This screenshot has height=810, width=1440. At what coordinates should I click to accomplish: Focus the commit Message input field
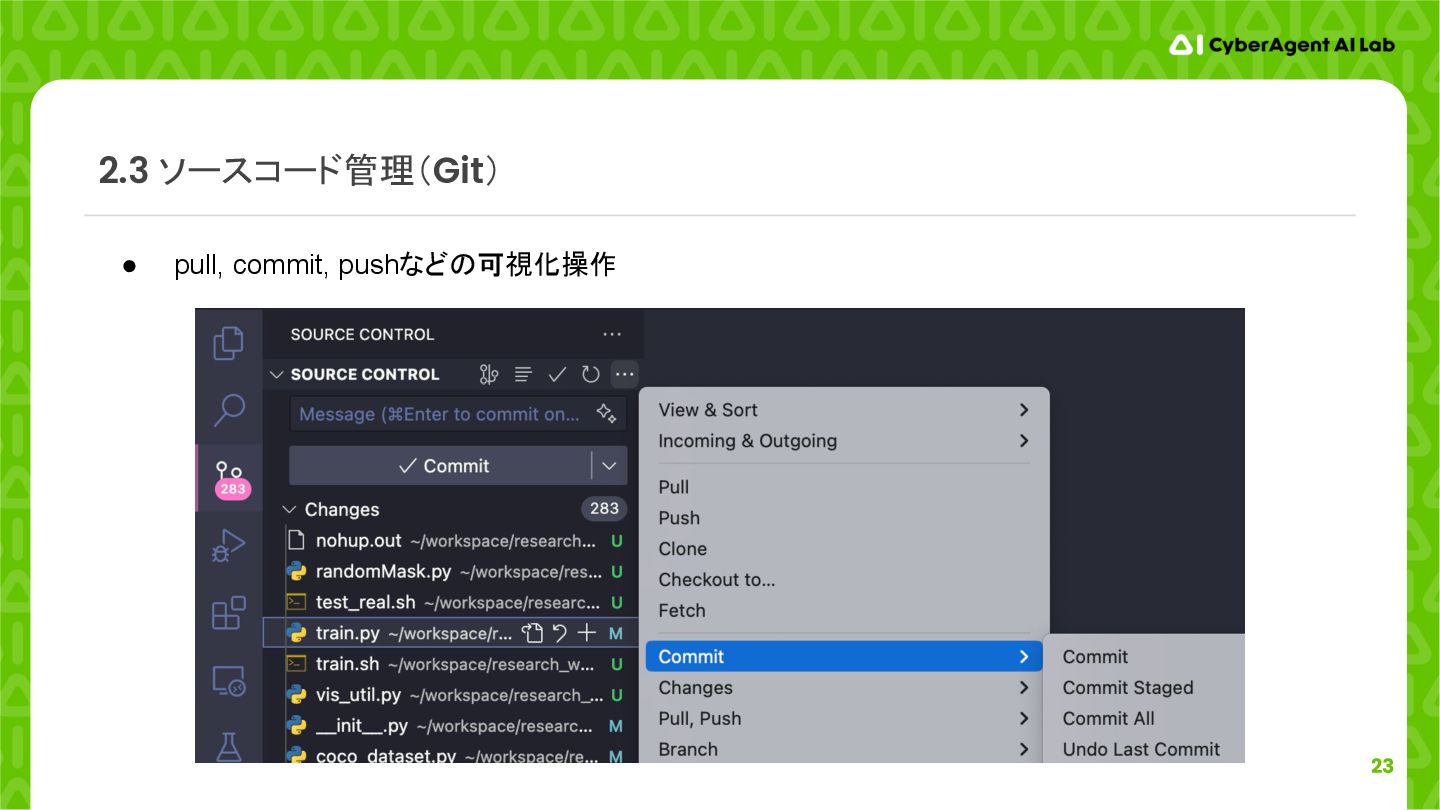click(x=458, y=414)
